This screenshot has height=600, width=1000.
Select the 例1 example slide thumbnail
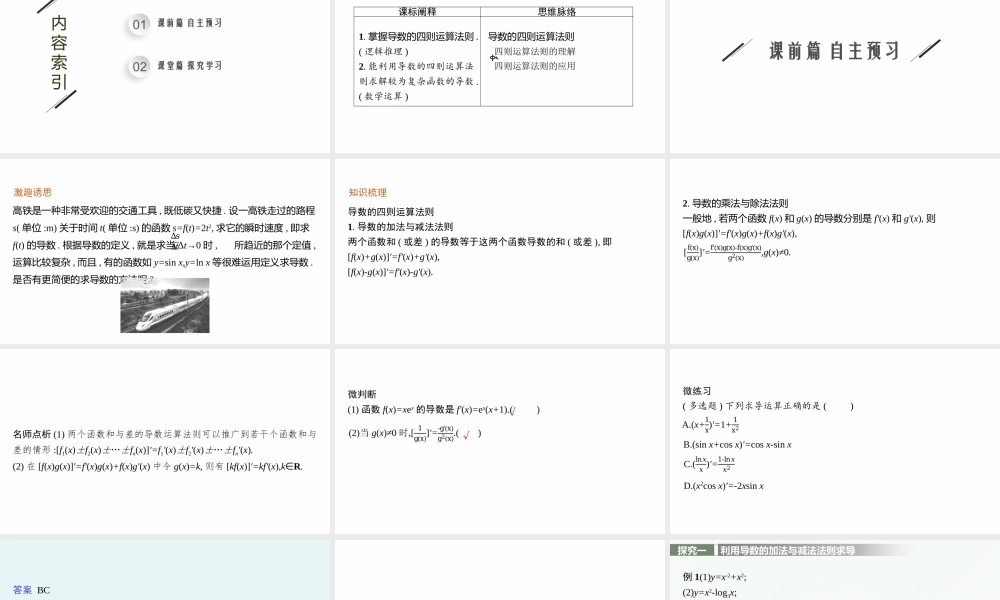coord(691,578)
